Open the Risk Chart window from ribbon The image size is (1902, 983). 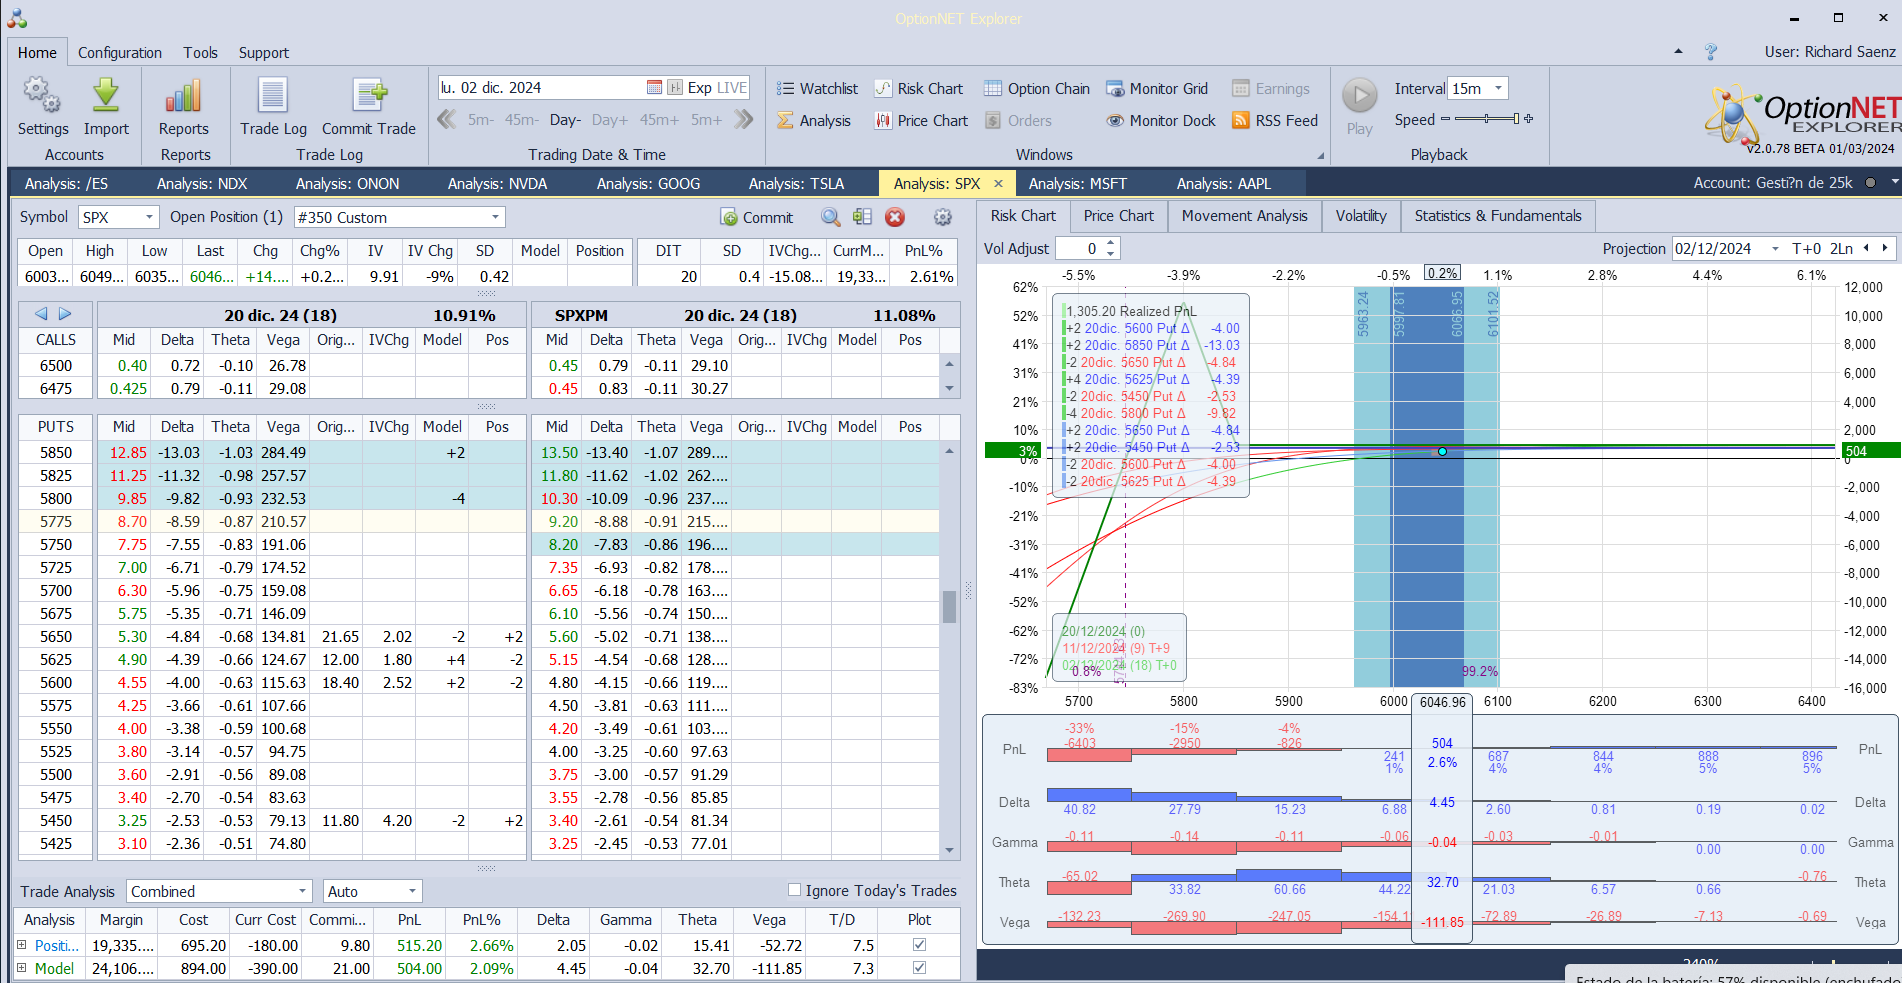click(x=919, y=89)
